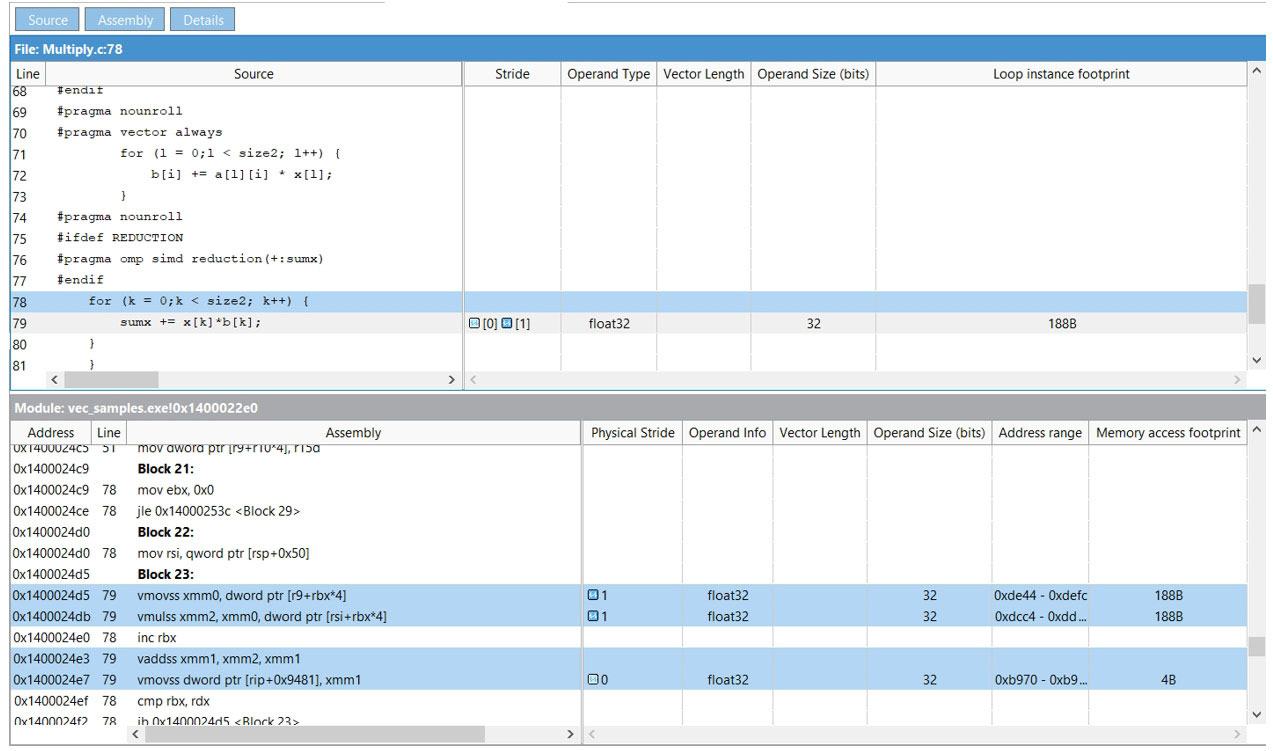The image size is (1273, 751).
Task: Select the vaddss xmm1 assembly row
Action: pyautogui.click(x=219, y=659)
